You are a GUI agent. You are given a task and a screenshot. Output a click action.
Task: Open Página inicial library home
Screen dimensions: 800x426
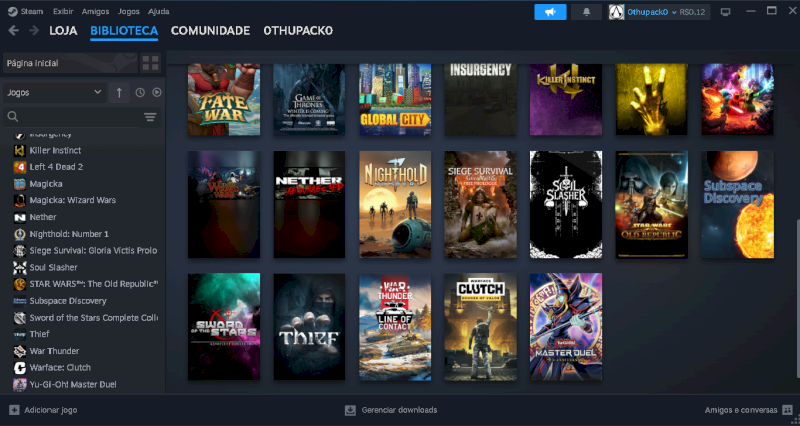point(70,63)
